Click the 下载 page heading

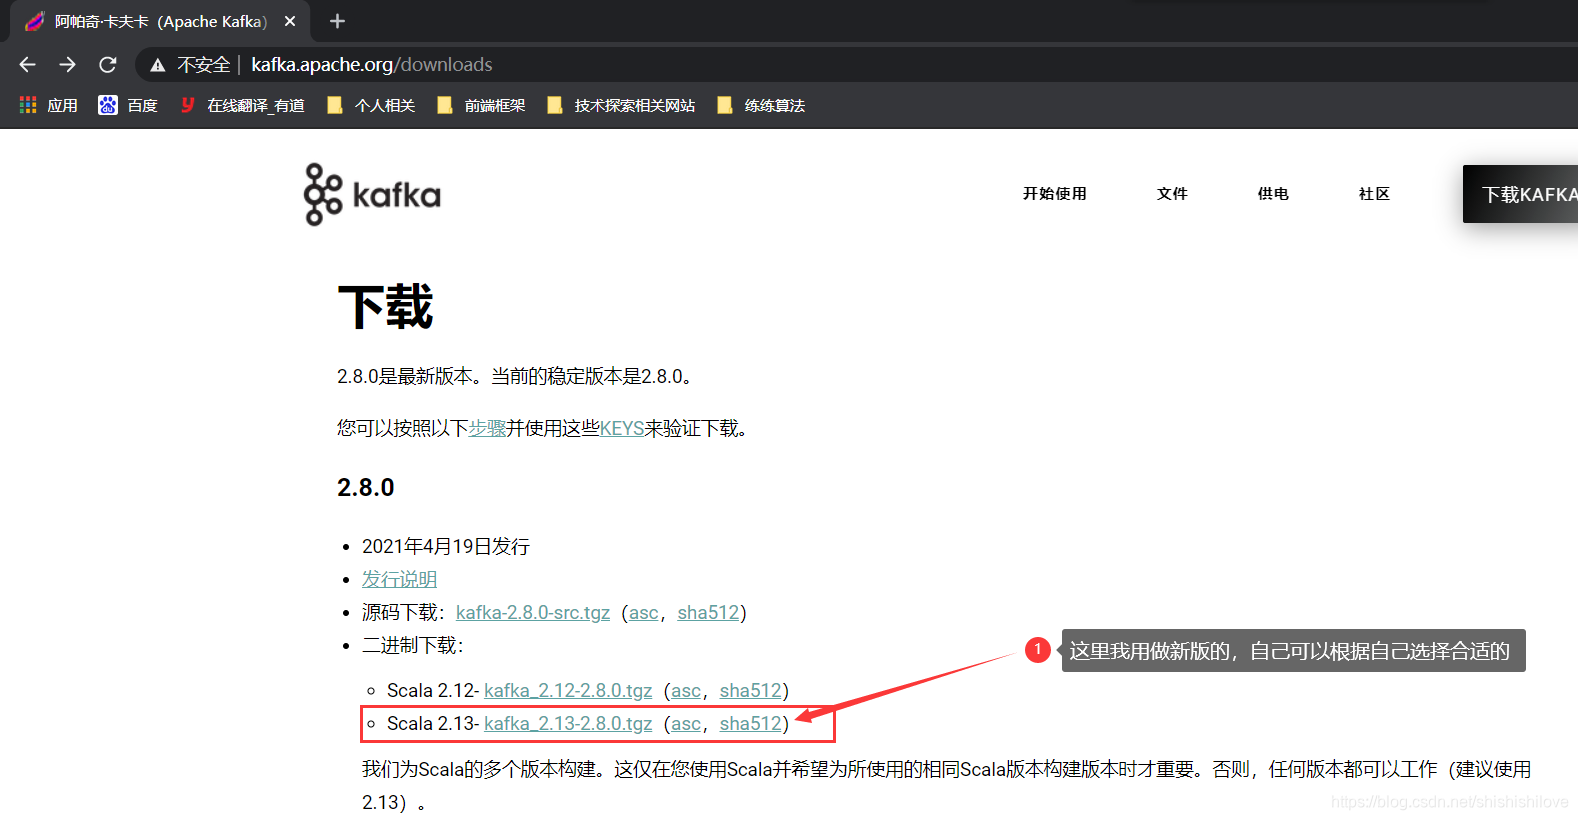click(386, 307)
